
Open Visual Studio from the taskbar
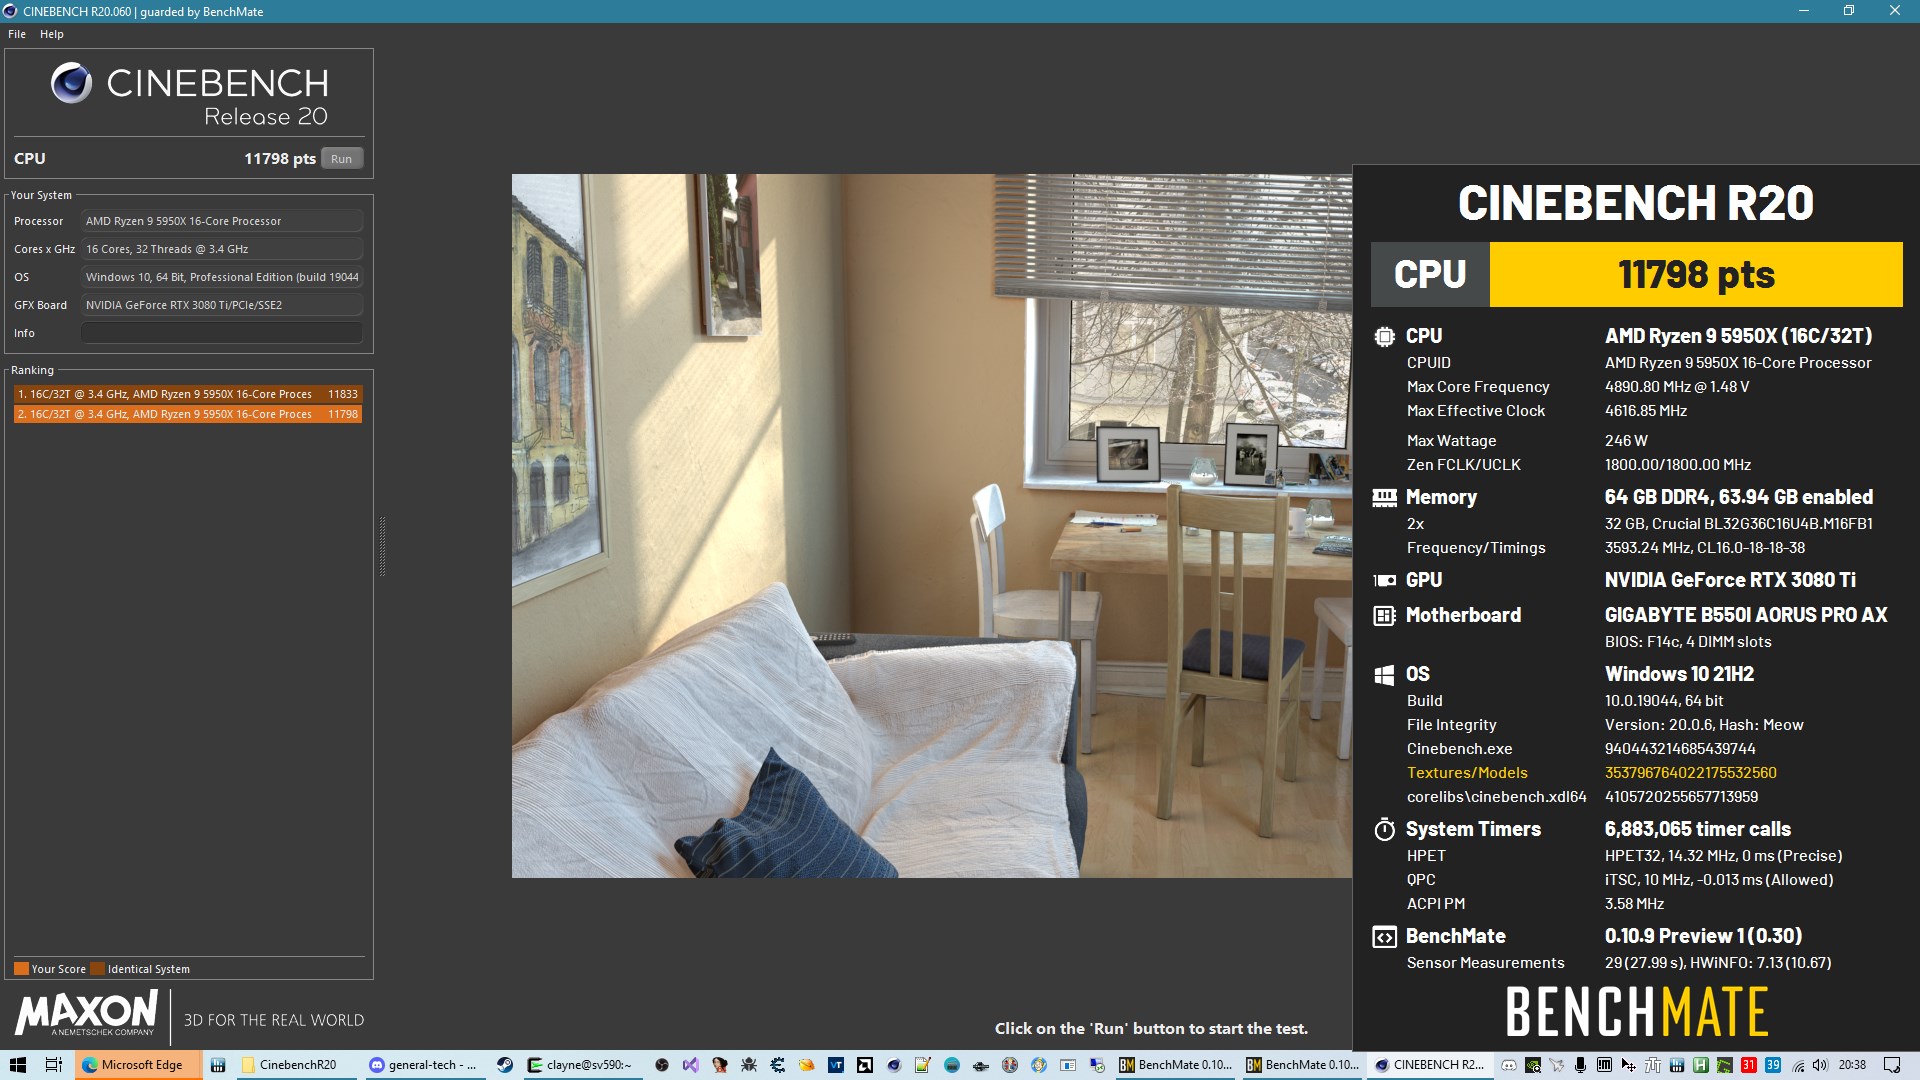[x=691, y=1065]
